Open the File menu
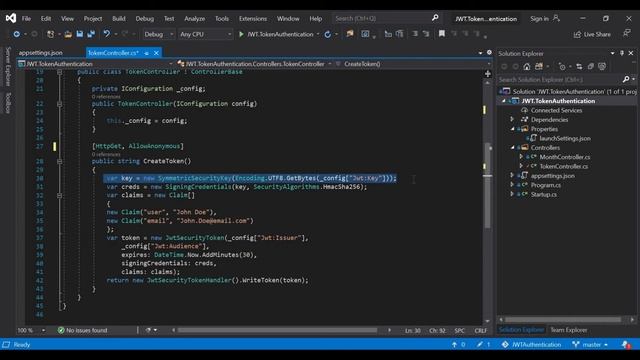640x360 pixels. 26,18
